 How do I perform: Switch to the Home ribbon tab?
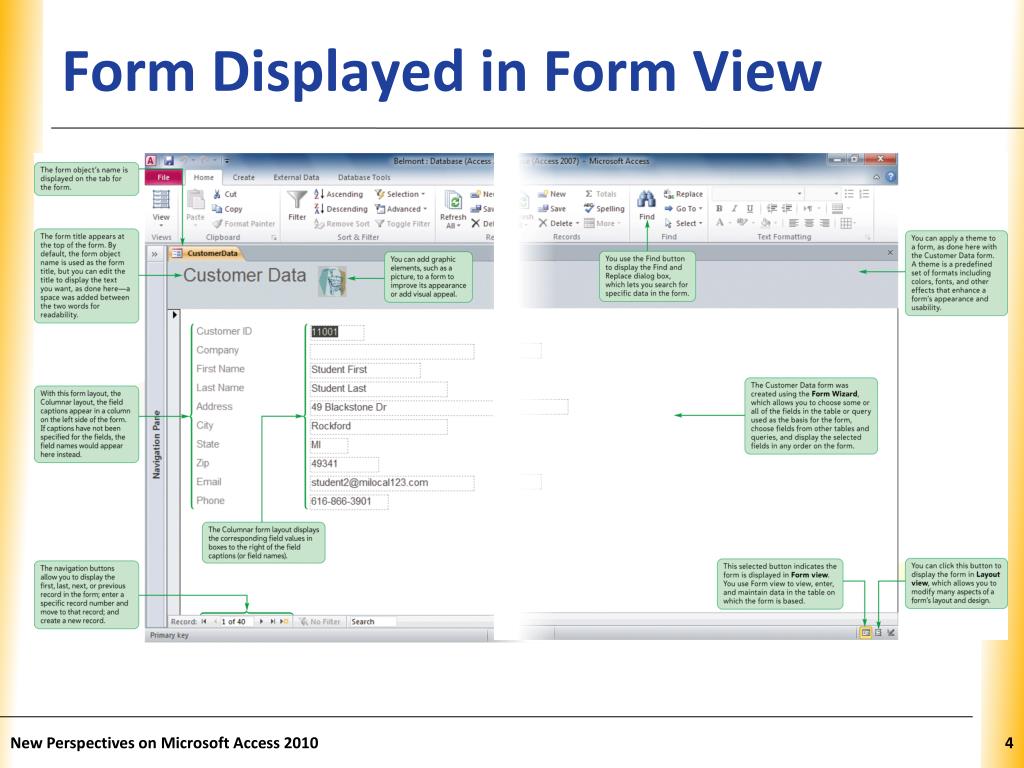[x=204, y=177]
